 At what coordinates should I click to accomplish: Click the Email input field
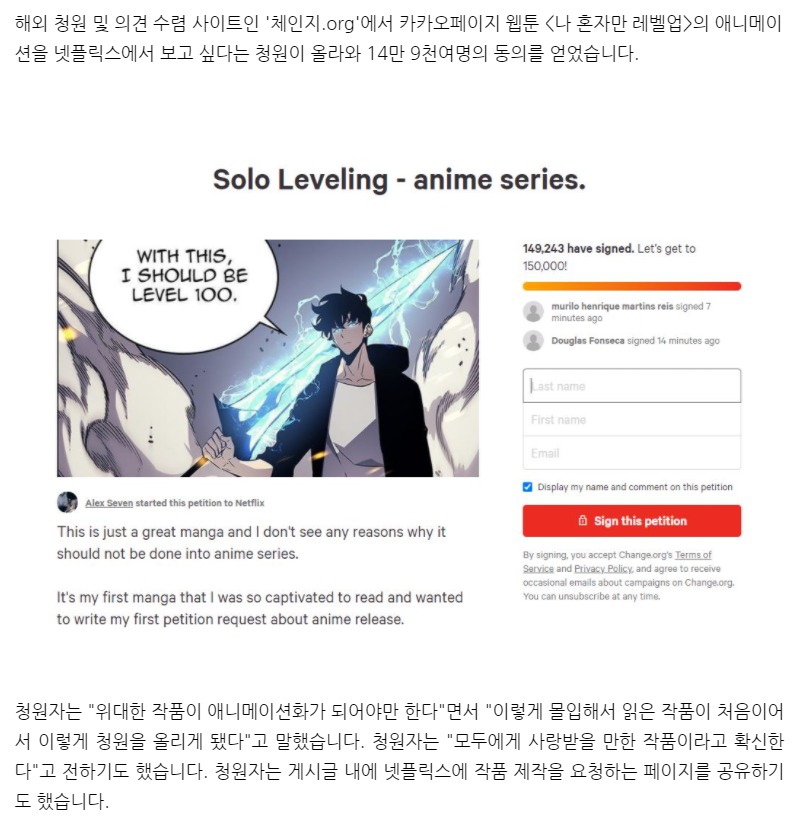632,453
